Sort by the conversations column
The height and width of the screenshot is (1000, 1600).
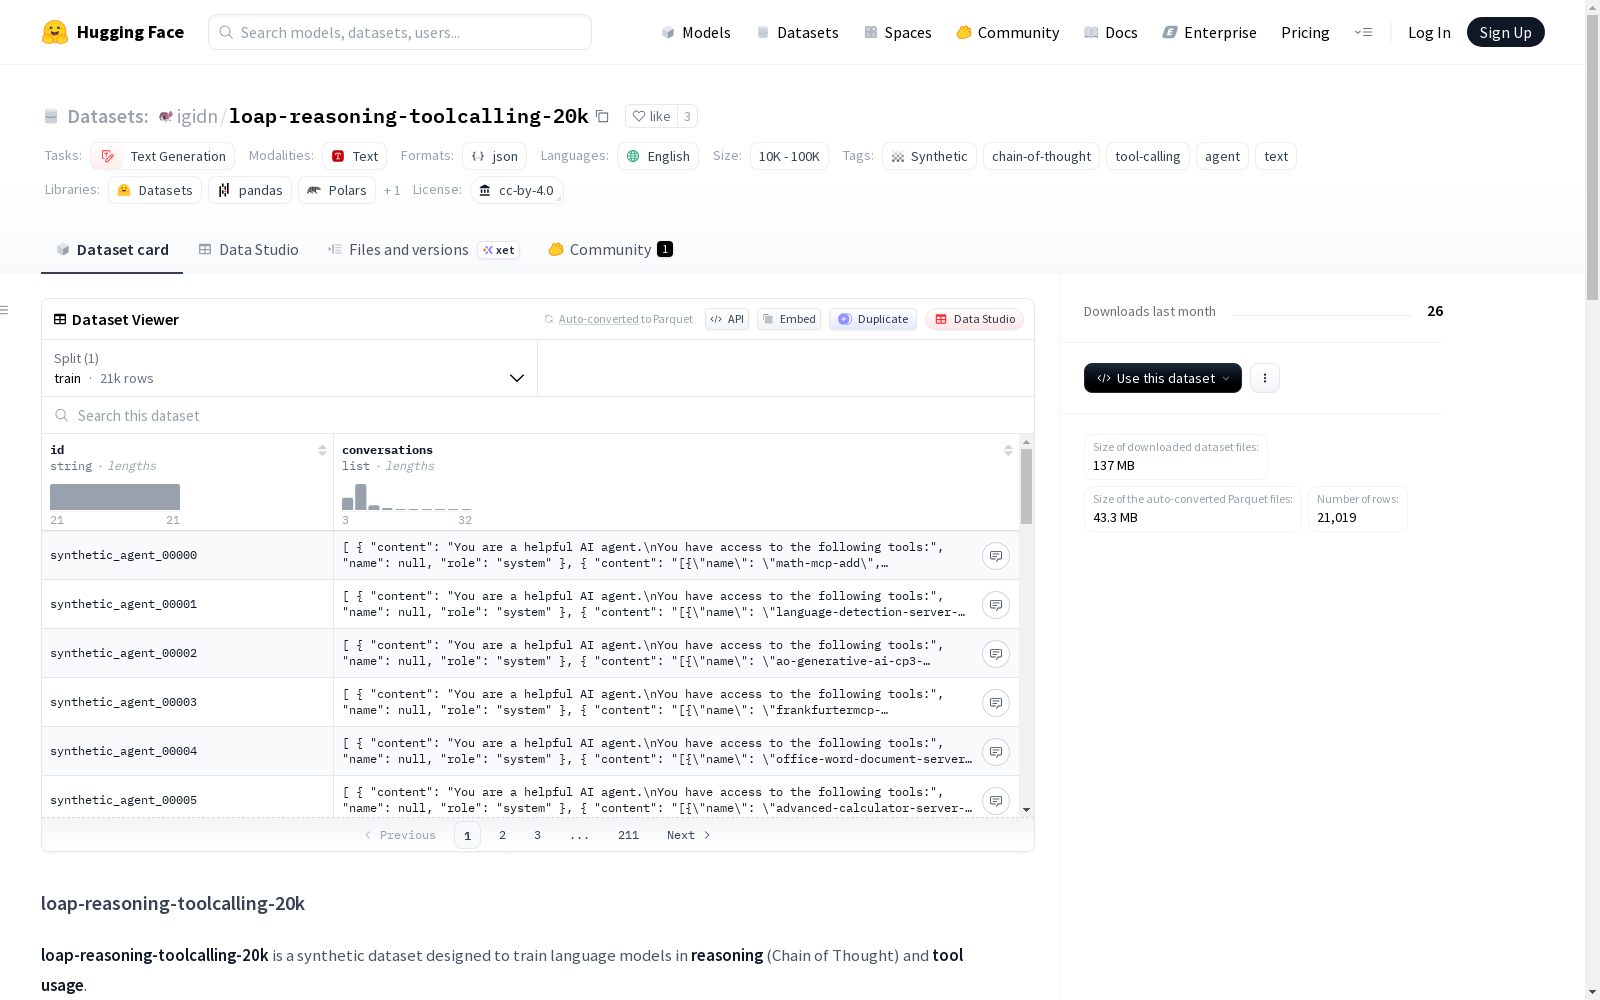coord(1008,450)
